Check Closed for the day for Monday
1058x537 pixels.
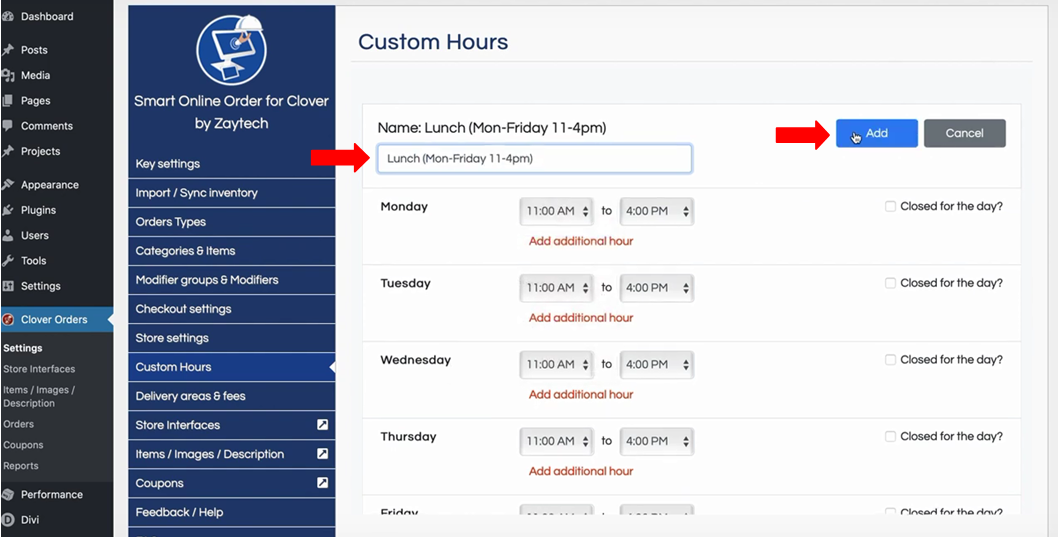[890, 206]
